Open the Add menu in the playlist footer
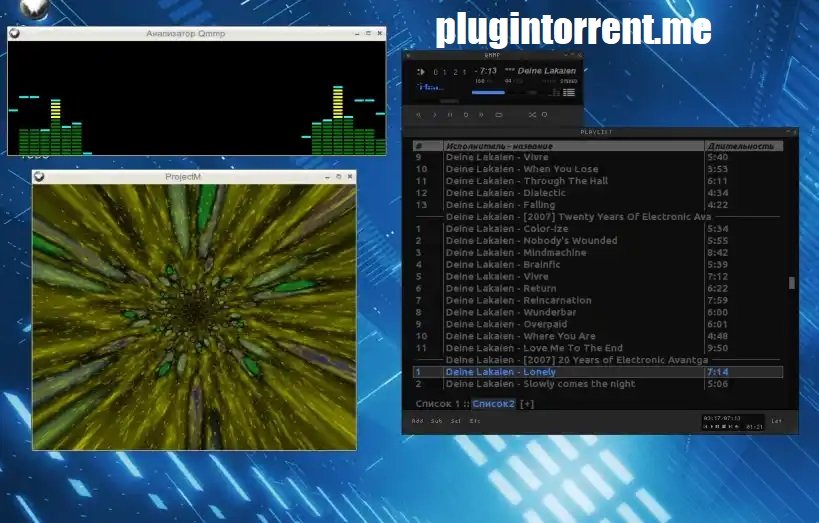This screenshot has height=523, width=819. (417, 421)
